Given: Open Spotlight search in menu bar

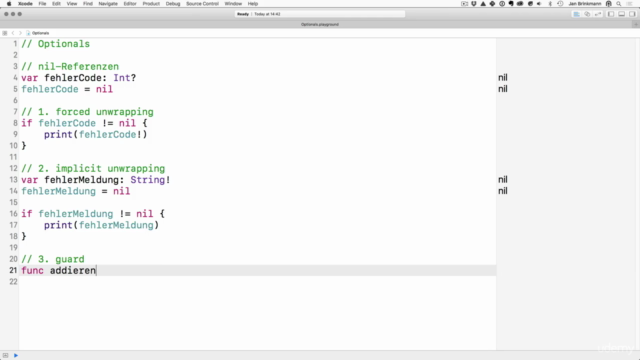Looking at the screenshot, I should click(619, 4).
